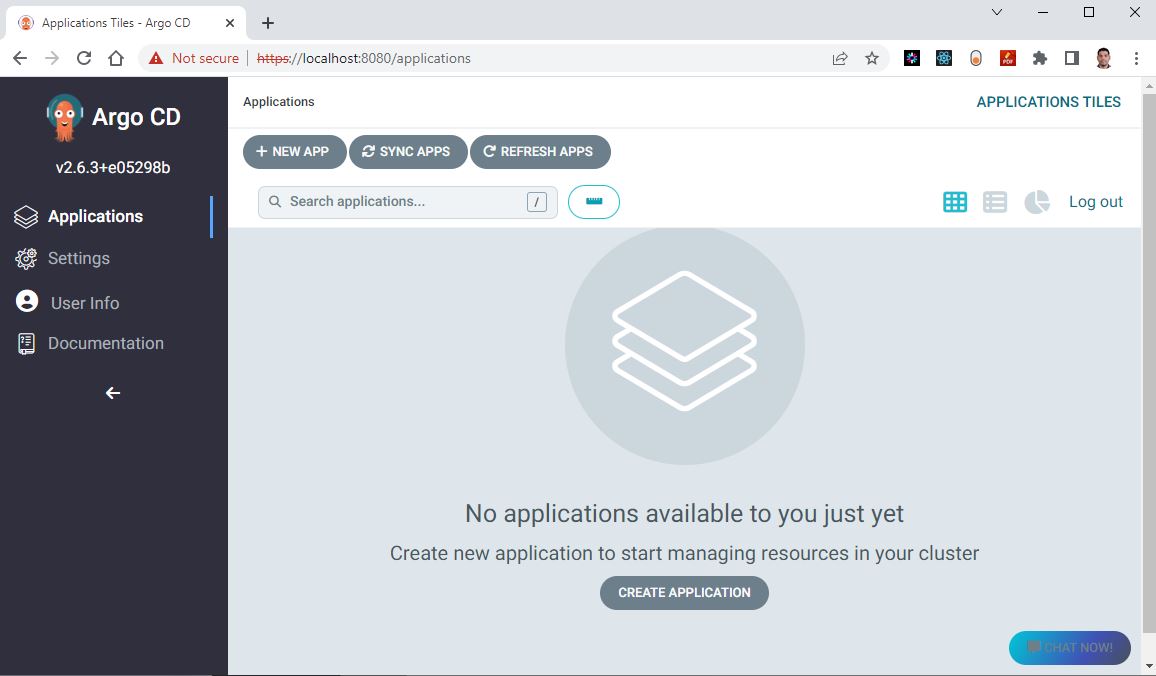Viewport: 1156px width, 676px height.
Task: Click the browser home icon
Action: click(116, 58)
